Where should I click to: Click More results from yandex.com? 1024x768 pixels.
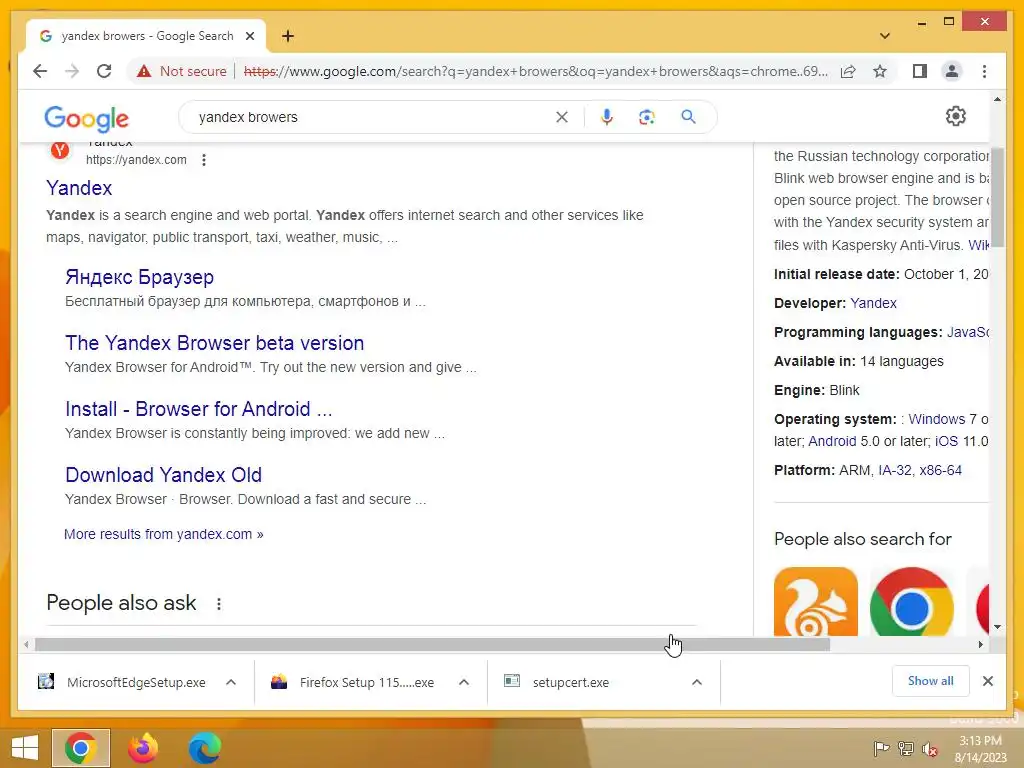(163, 534)
